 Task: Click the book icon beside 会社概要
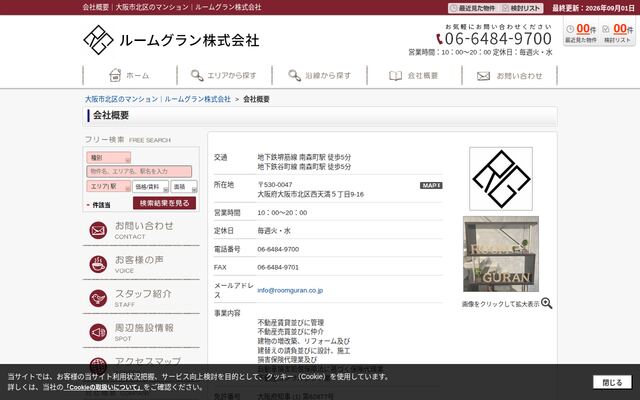395,76
